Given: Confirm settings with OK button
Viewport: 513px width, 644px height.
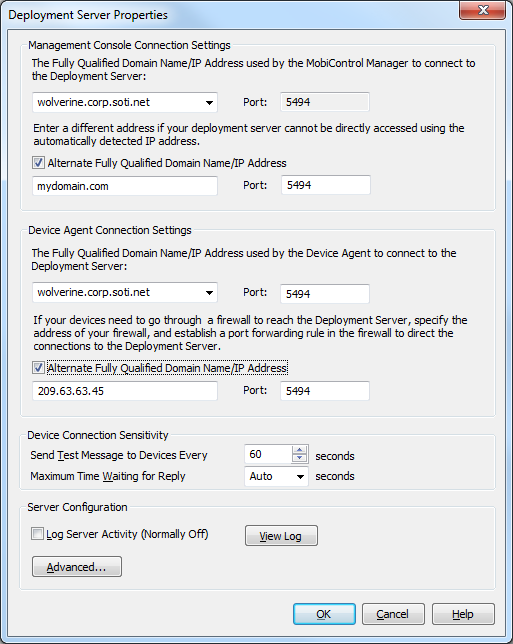Looking at the screenshot, I should 324,614.
